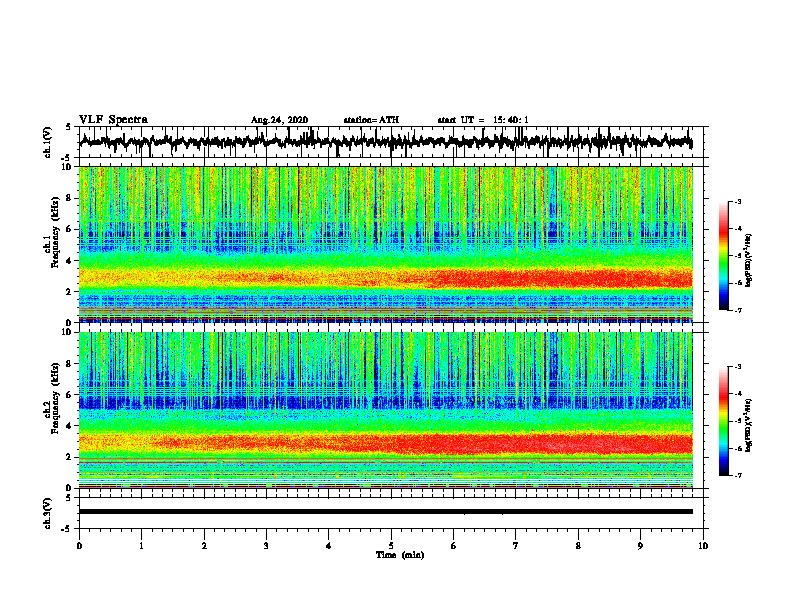Image resolution: width=792 pixels, height=612 pixels.
Task: Click the ch.1 colorbar "-3" label
Action: 738,202
